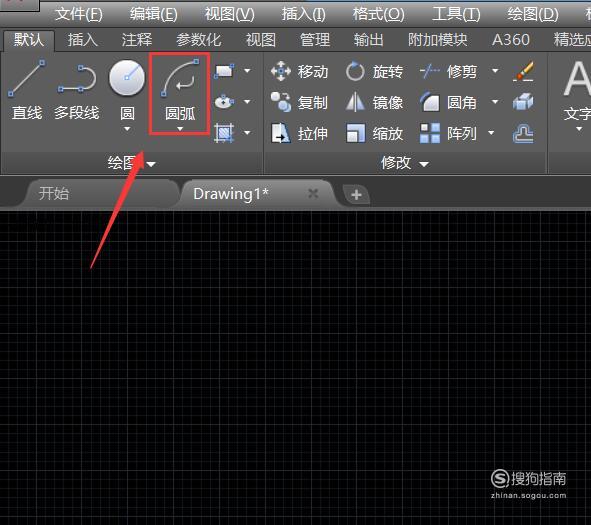
Task: Select the Arc (圆弧) tool
Action: 179,89
